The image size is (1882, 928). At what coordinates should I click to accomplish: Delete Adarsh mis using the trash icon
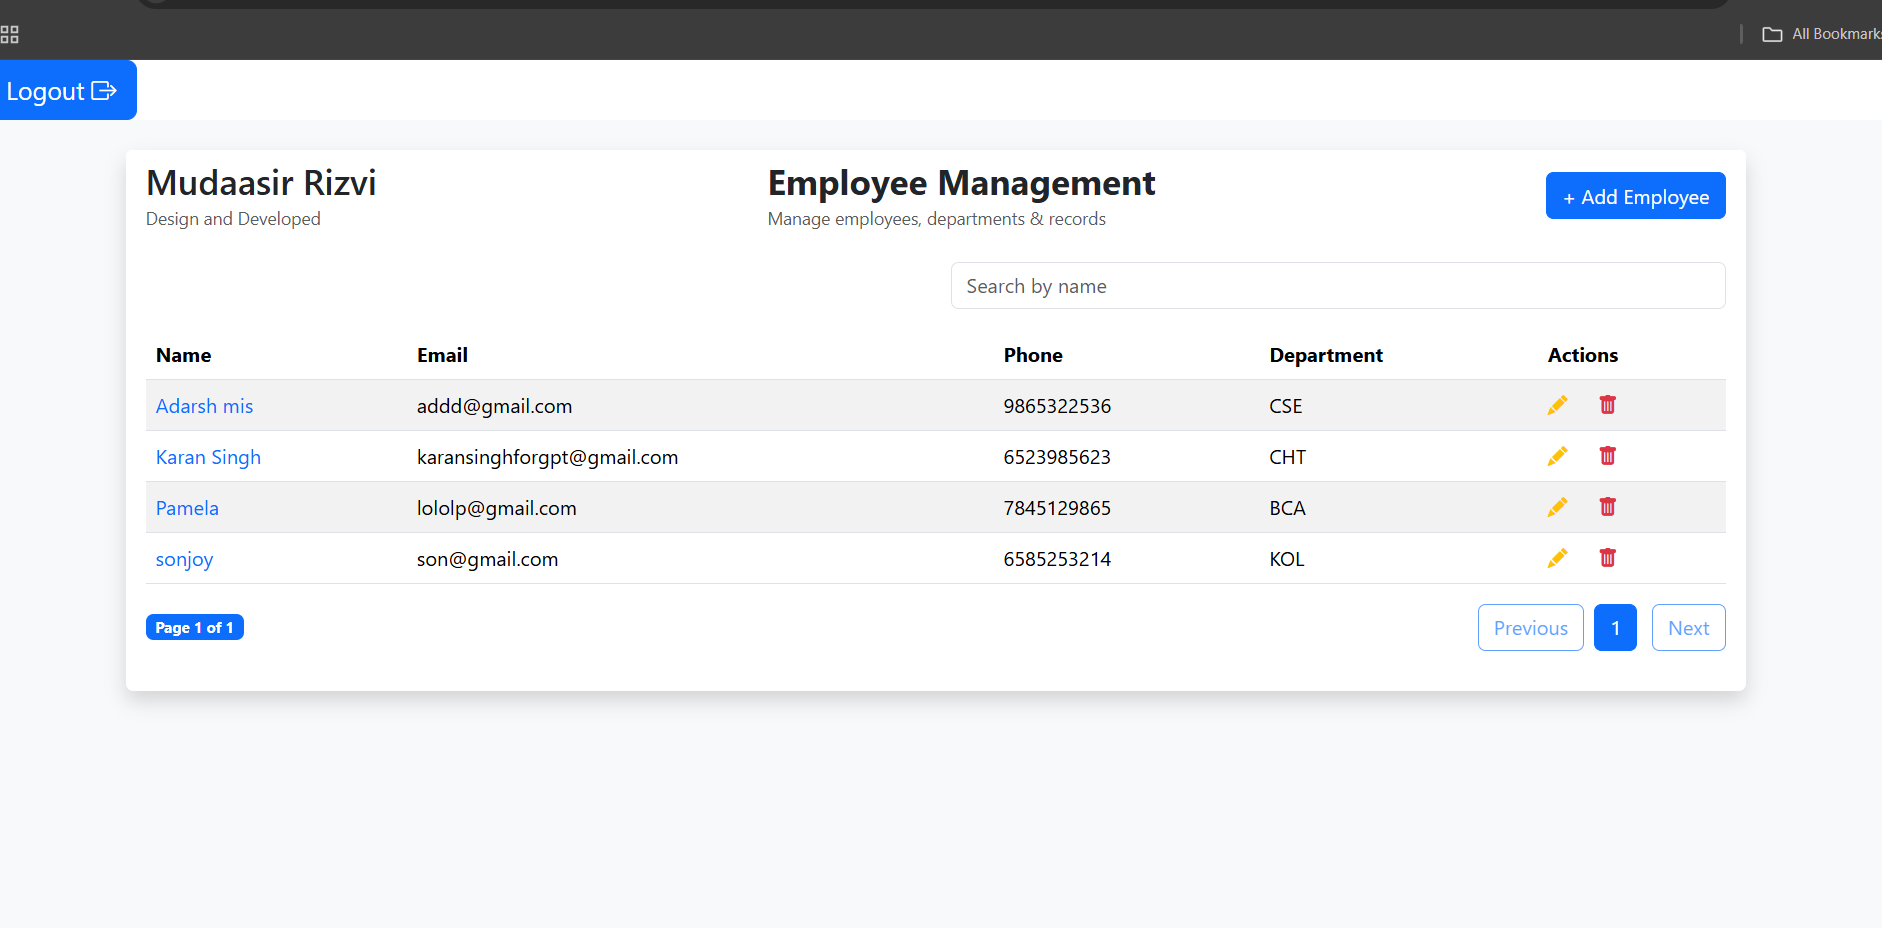(x=1607, y=405)
